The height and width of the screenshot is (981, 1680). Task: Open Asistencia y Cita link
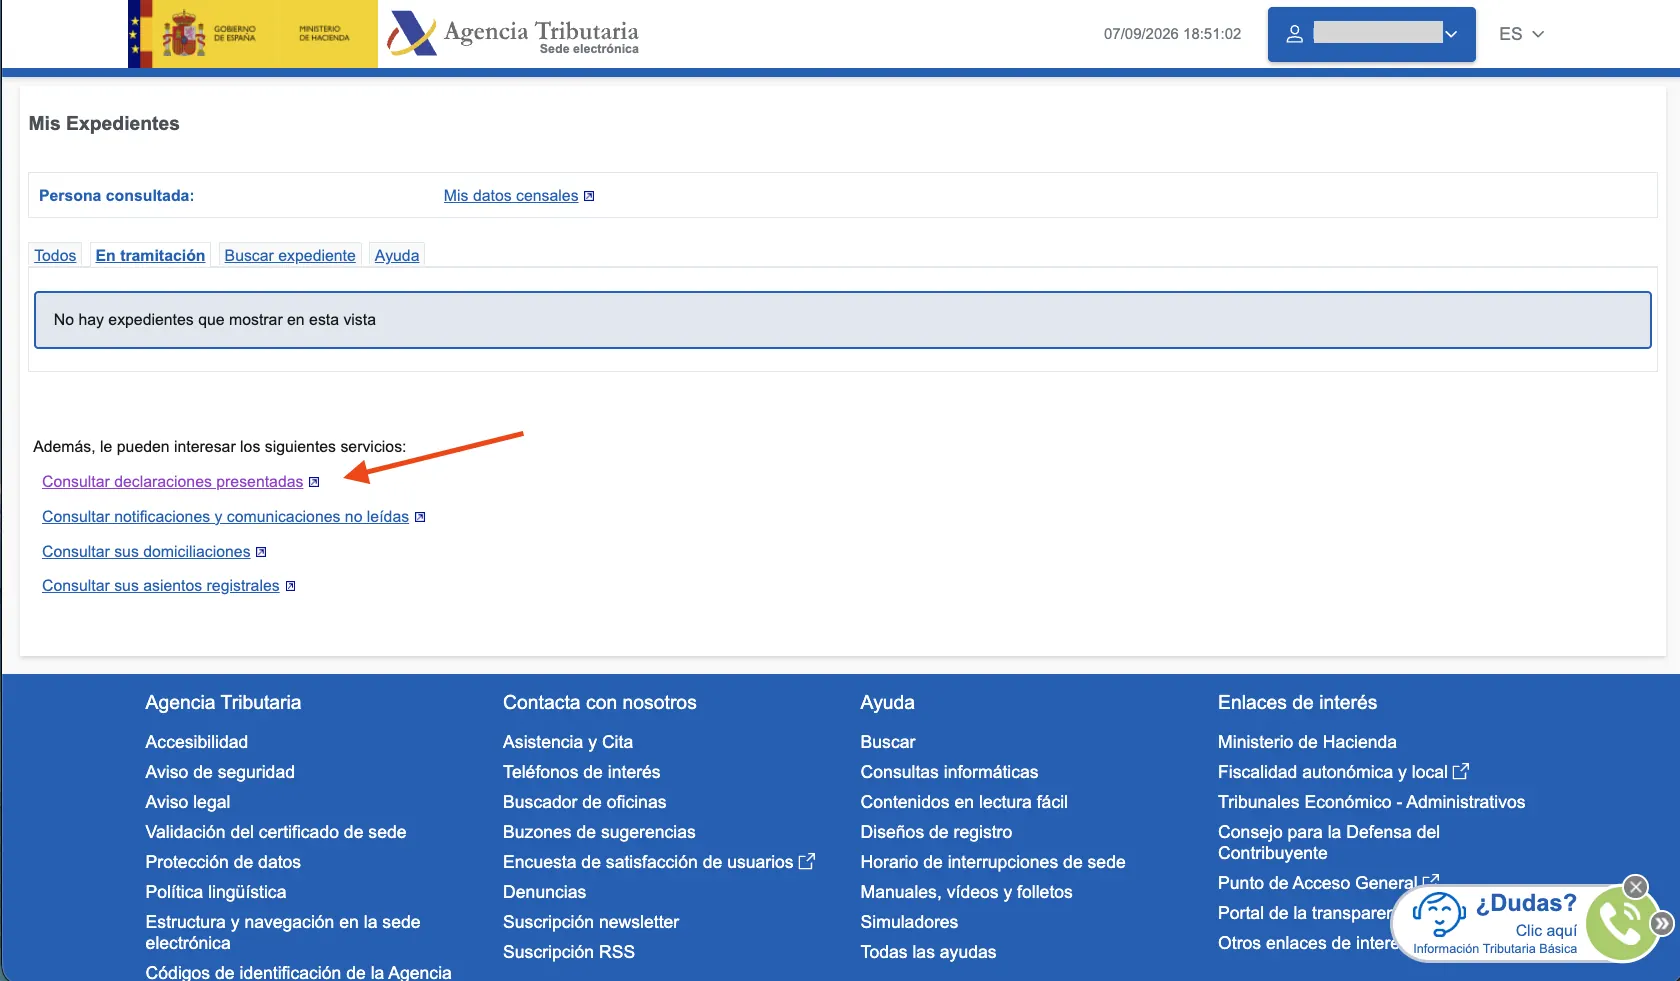pyautogui.click(x=568, y=742)
